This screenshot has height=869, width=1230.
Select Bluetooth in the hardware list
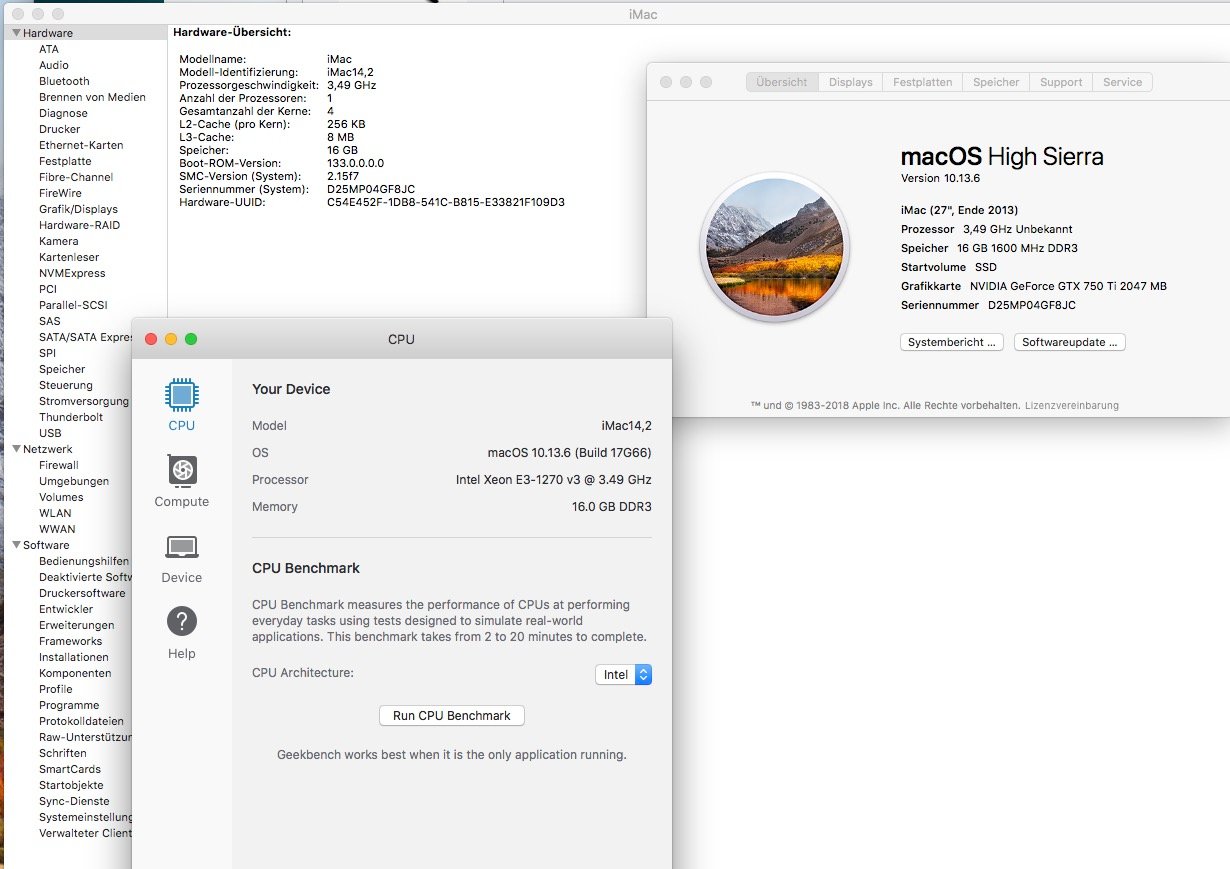tap(64, 81)
